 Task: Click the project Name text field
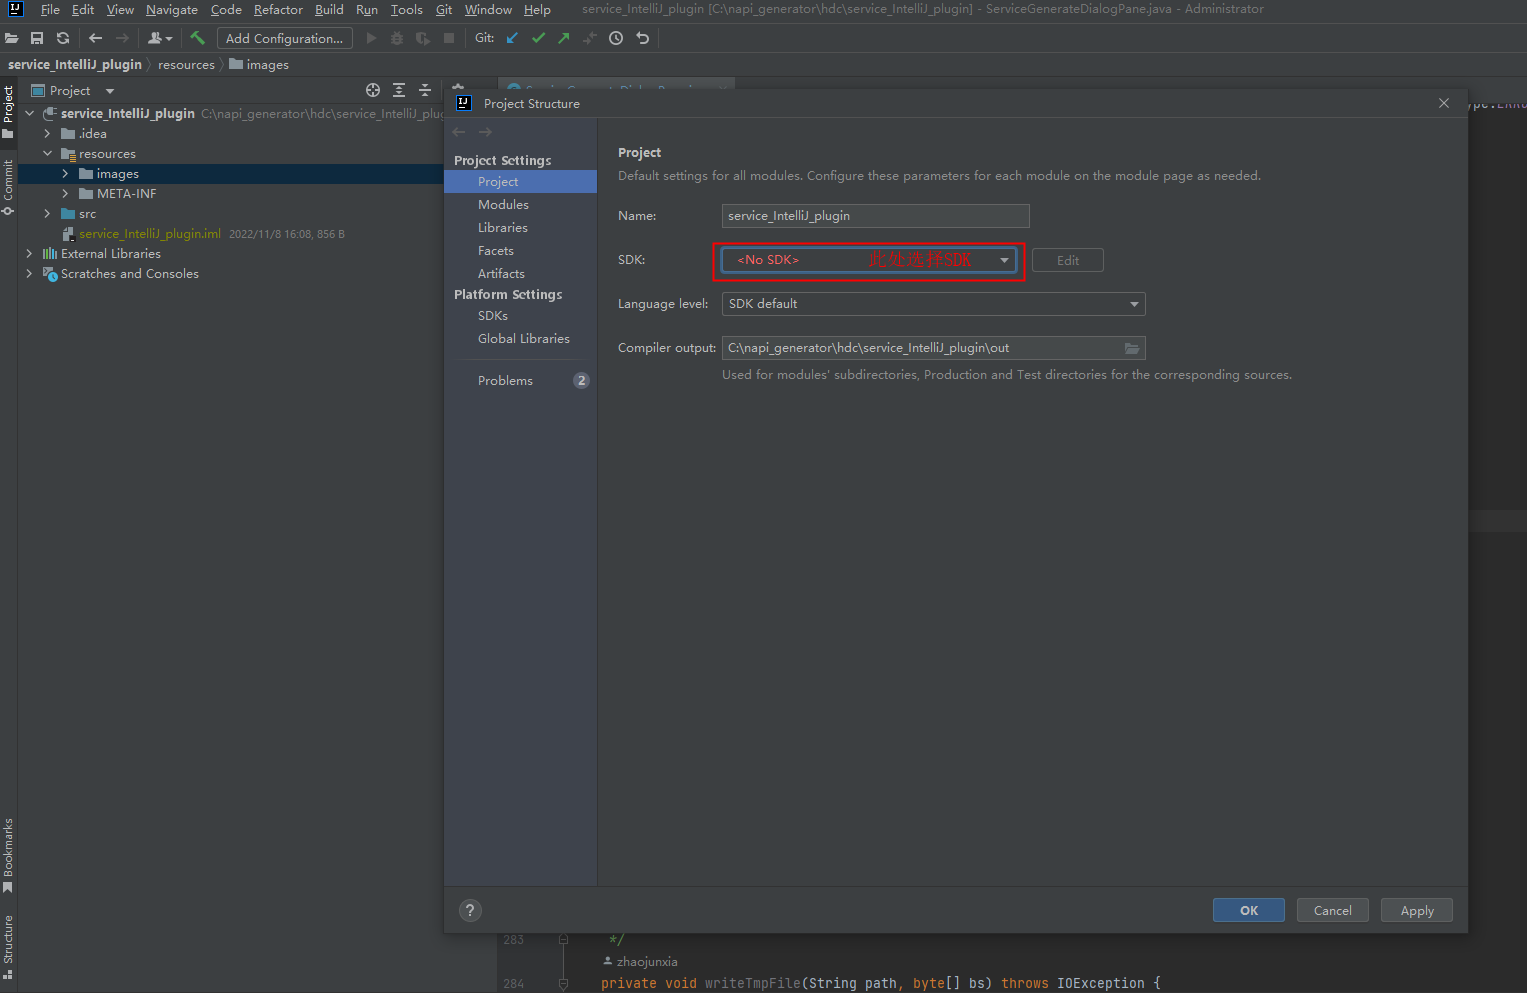(875, 216)
